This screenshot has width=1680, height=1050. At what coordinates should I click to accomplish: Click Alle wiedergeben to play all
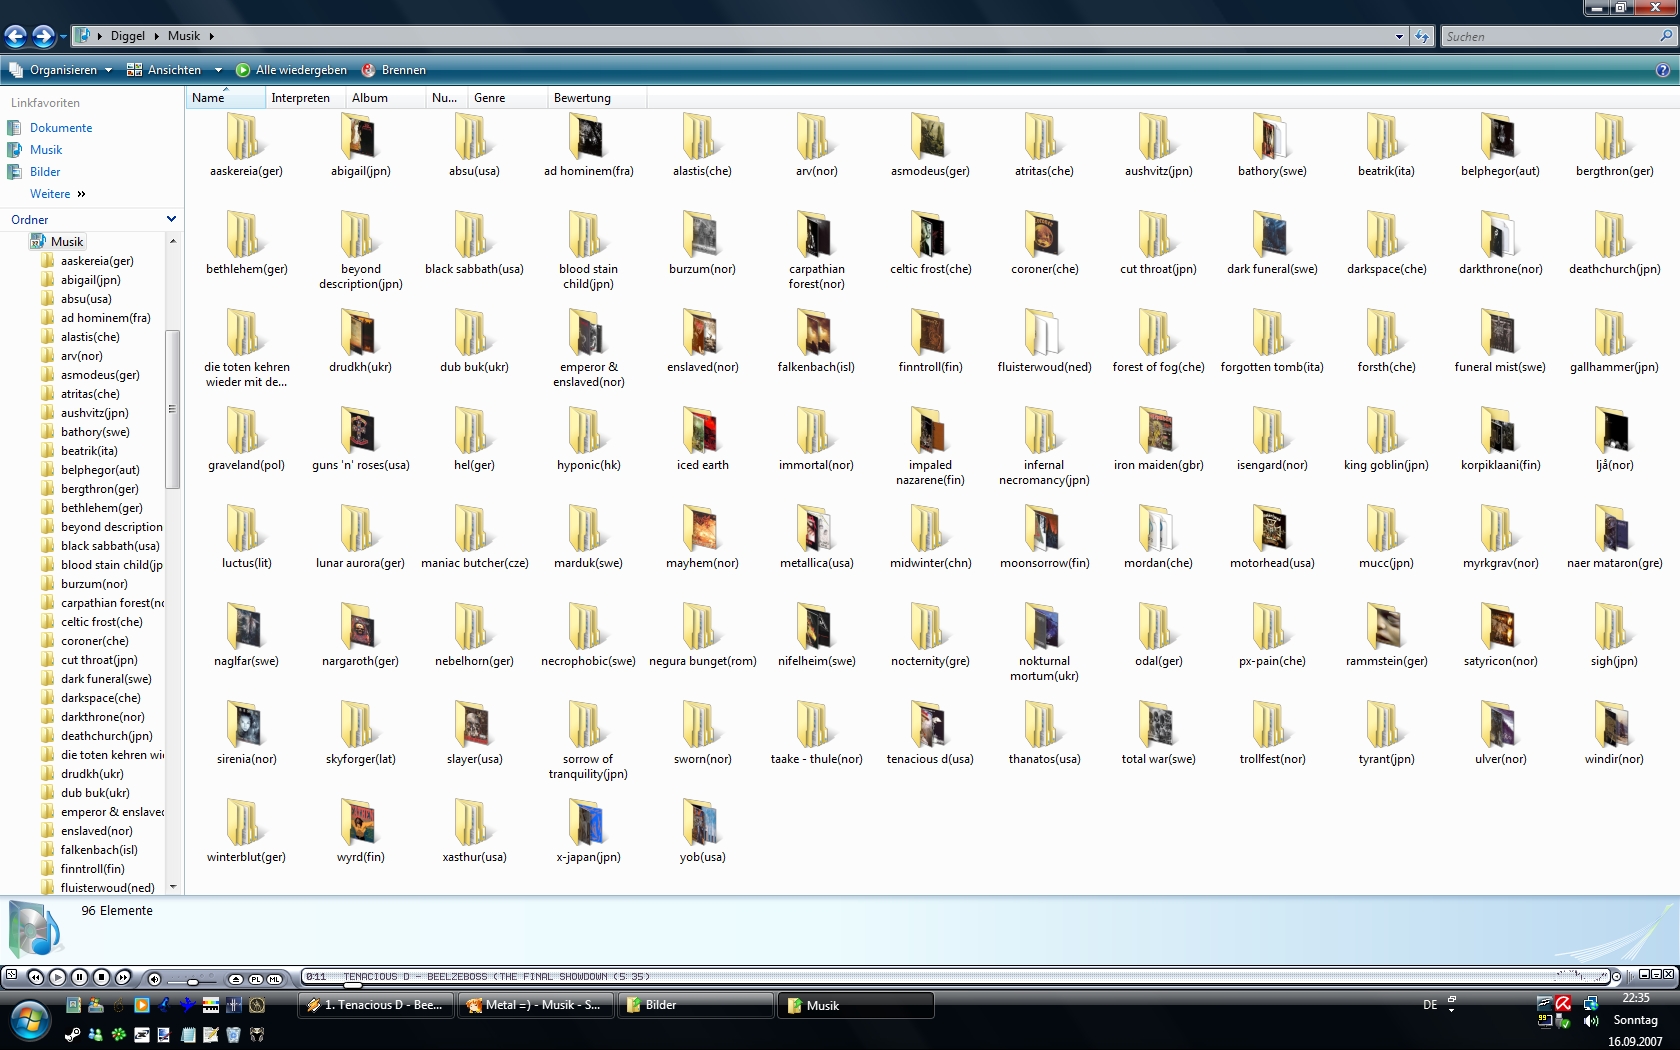tap(292, 70)
